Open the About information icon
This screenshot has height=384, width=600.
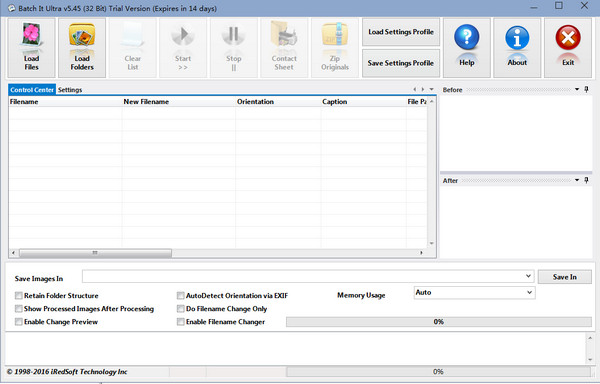(517, 47)
